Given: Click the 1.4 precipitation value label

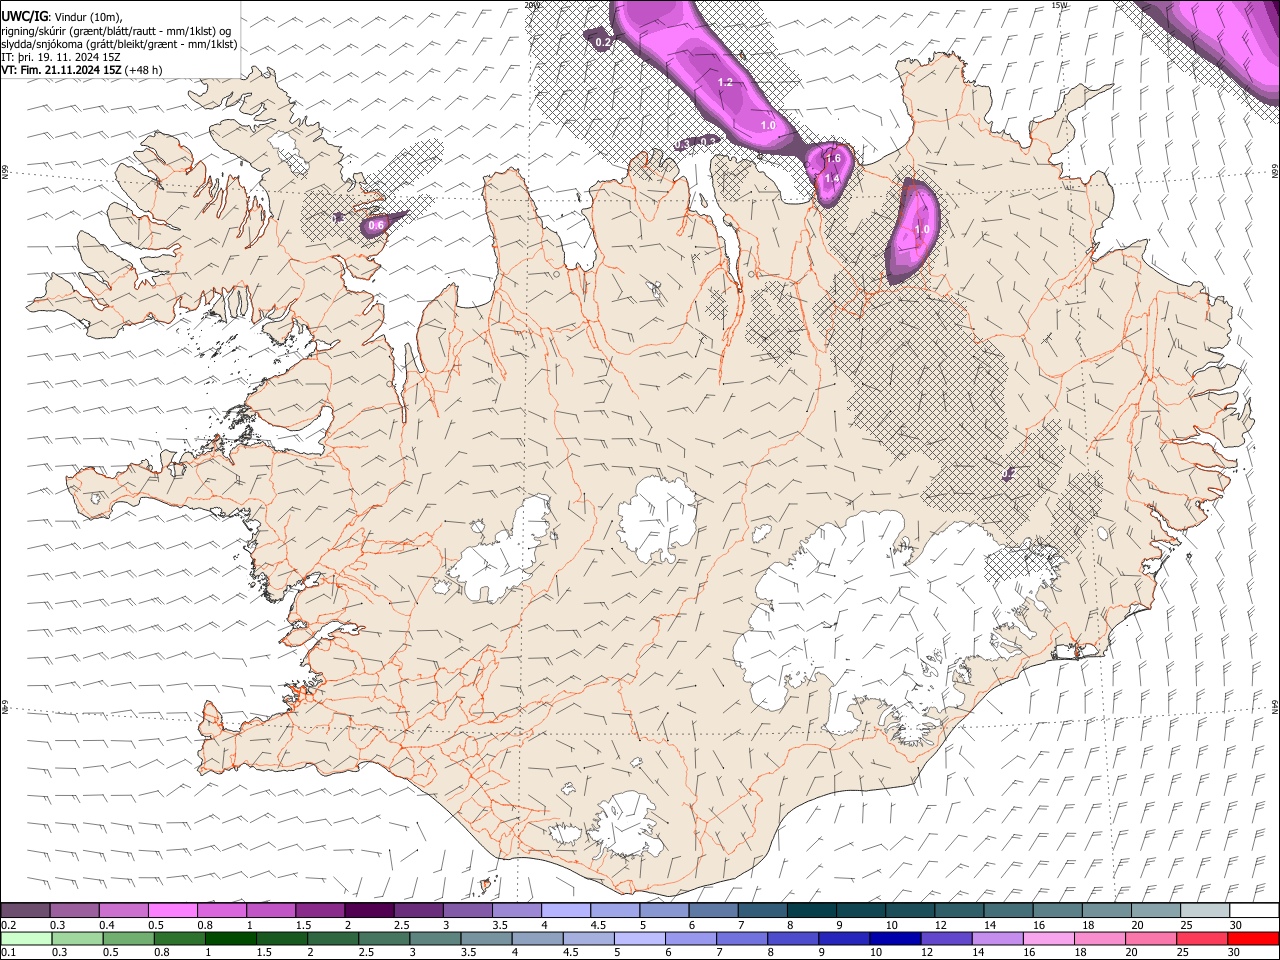Looking at the screenshot, I should [x=831, y=178].
